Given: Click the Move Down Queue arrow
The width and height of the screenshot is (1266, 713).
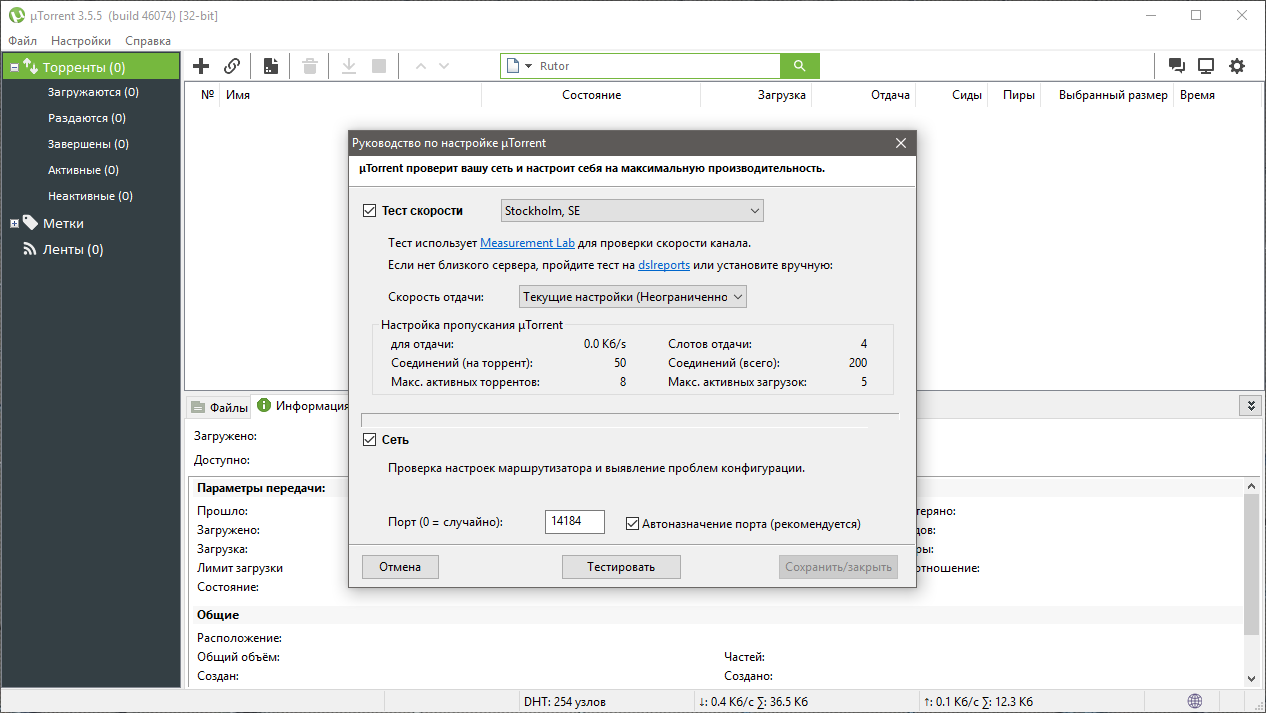Looking at the screenshot, I should coord(444,66).
